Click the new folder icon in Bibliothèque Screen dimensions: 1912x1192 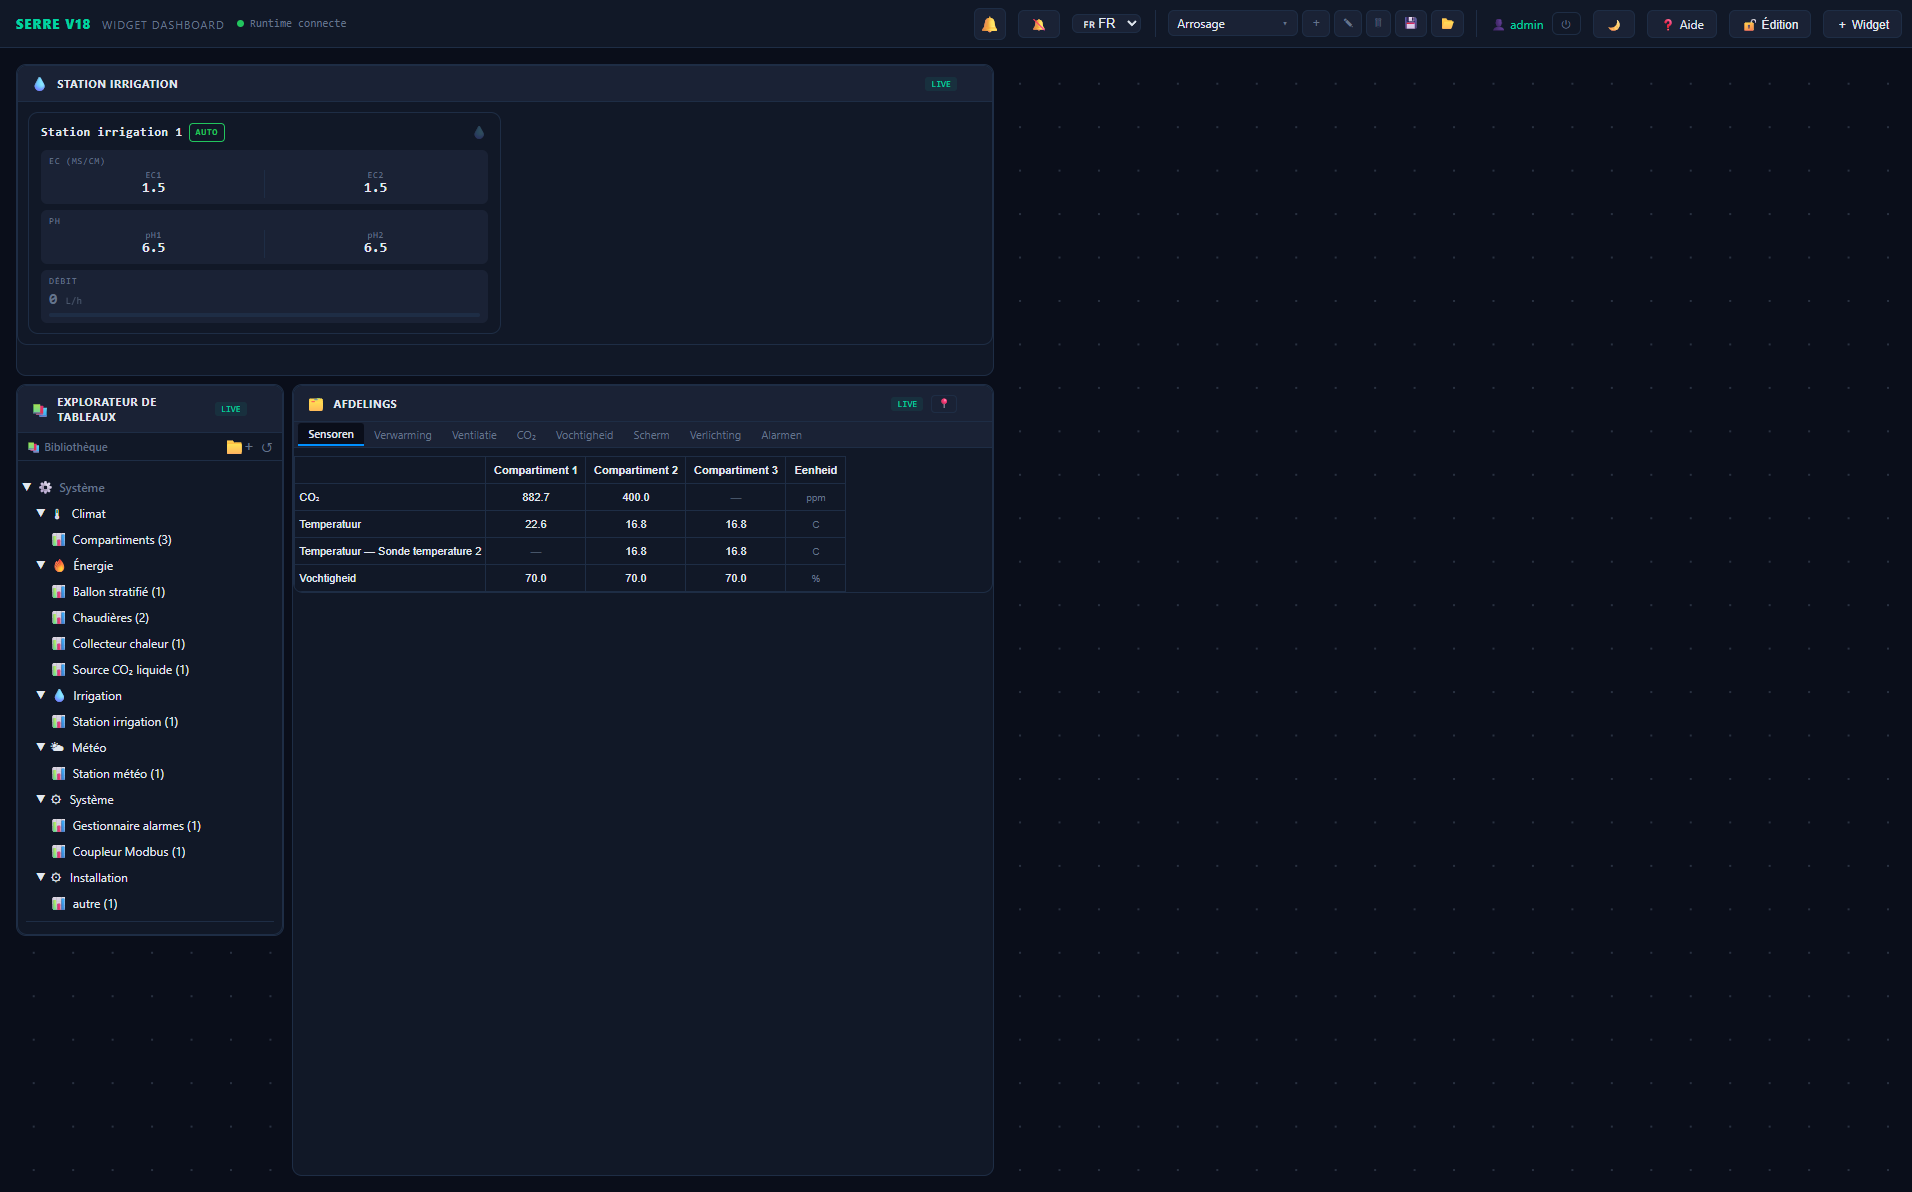pyautogui.click(x=239, y=447)
